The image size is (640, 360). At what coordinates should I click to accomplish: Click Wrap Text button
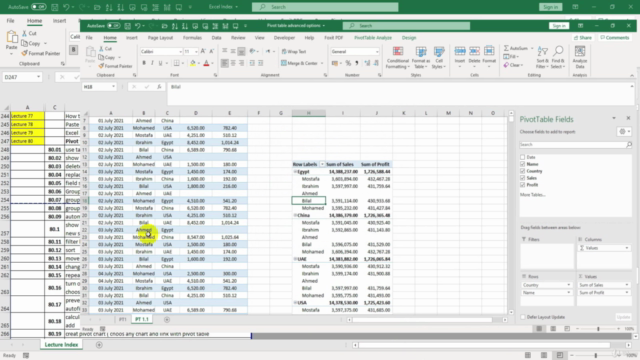[x=293, y=51]
